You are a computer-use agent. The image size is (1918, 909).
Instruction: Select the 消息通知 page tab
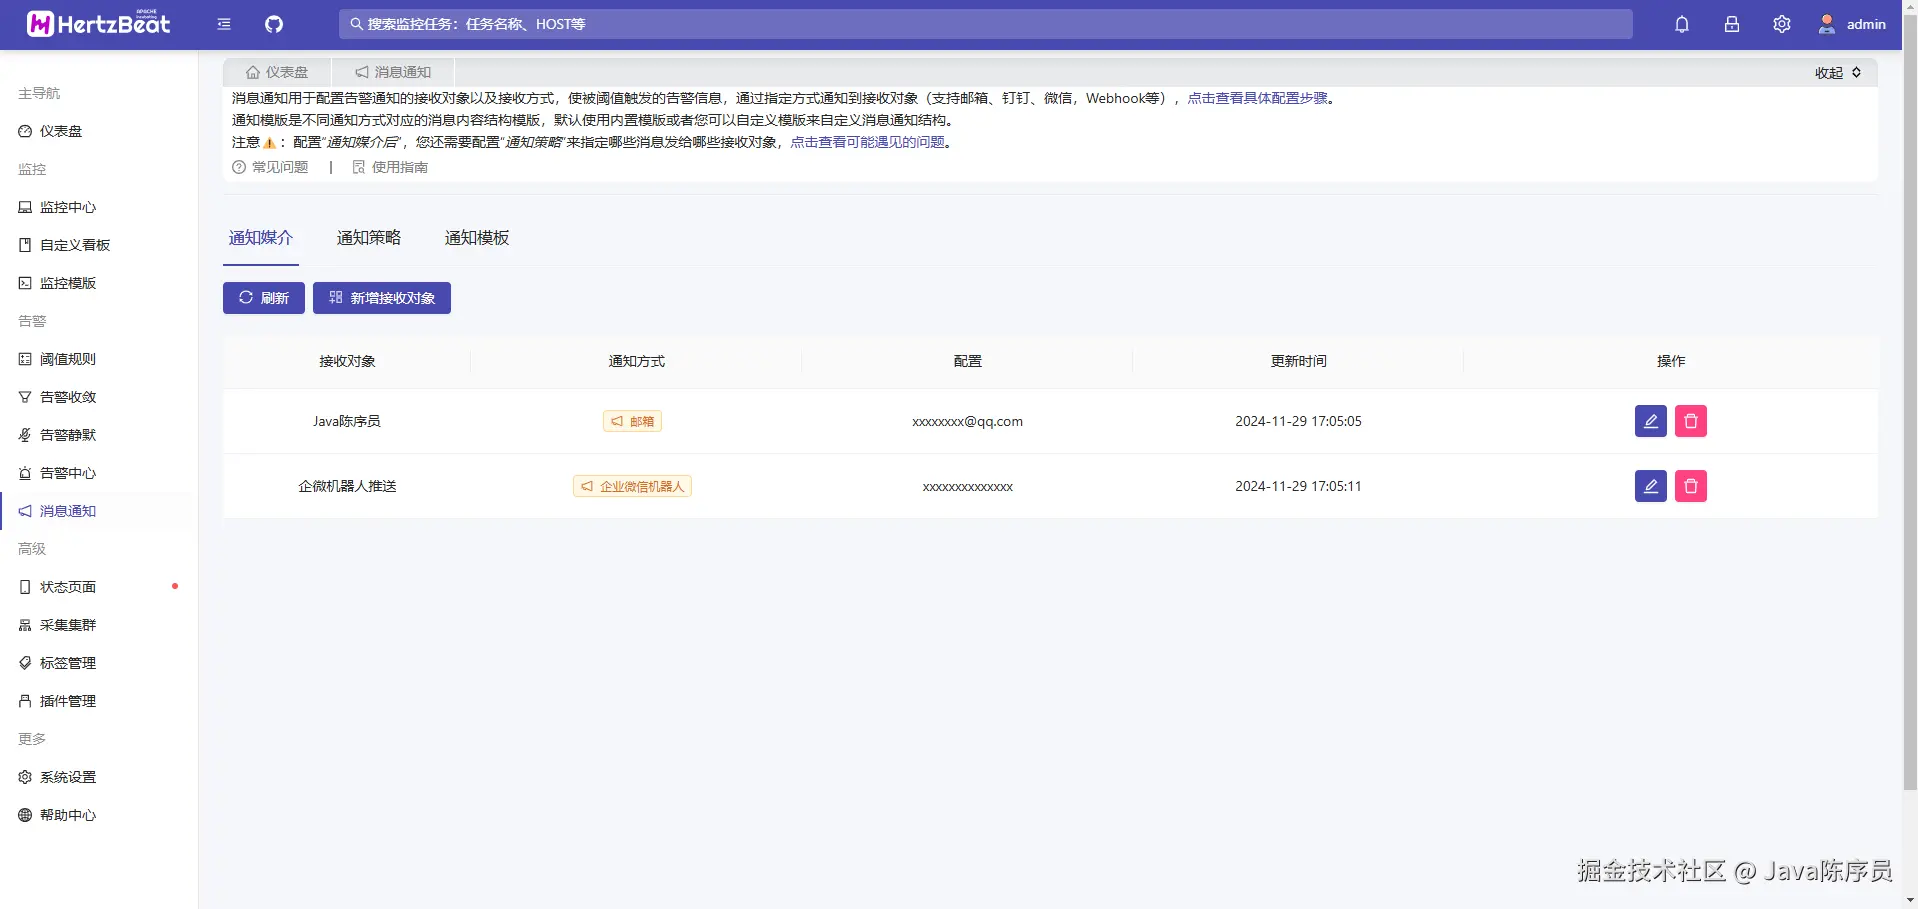pos(393,72)
